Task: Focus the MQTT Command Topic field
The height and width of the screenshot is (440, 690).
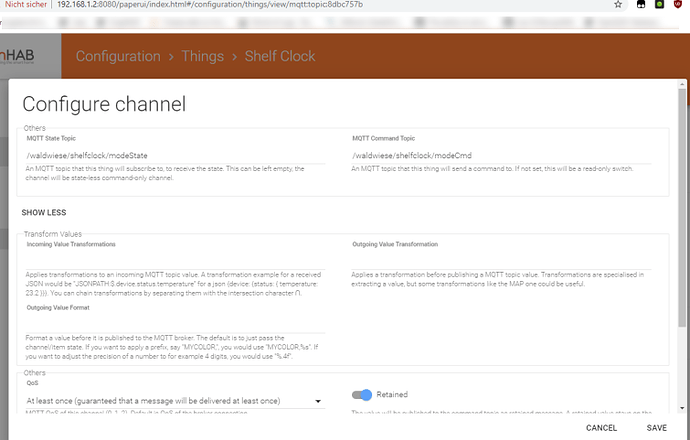Action: click(x=501, y=156)
